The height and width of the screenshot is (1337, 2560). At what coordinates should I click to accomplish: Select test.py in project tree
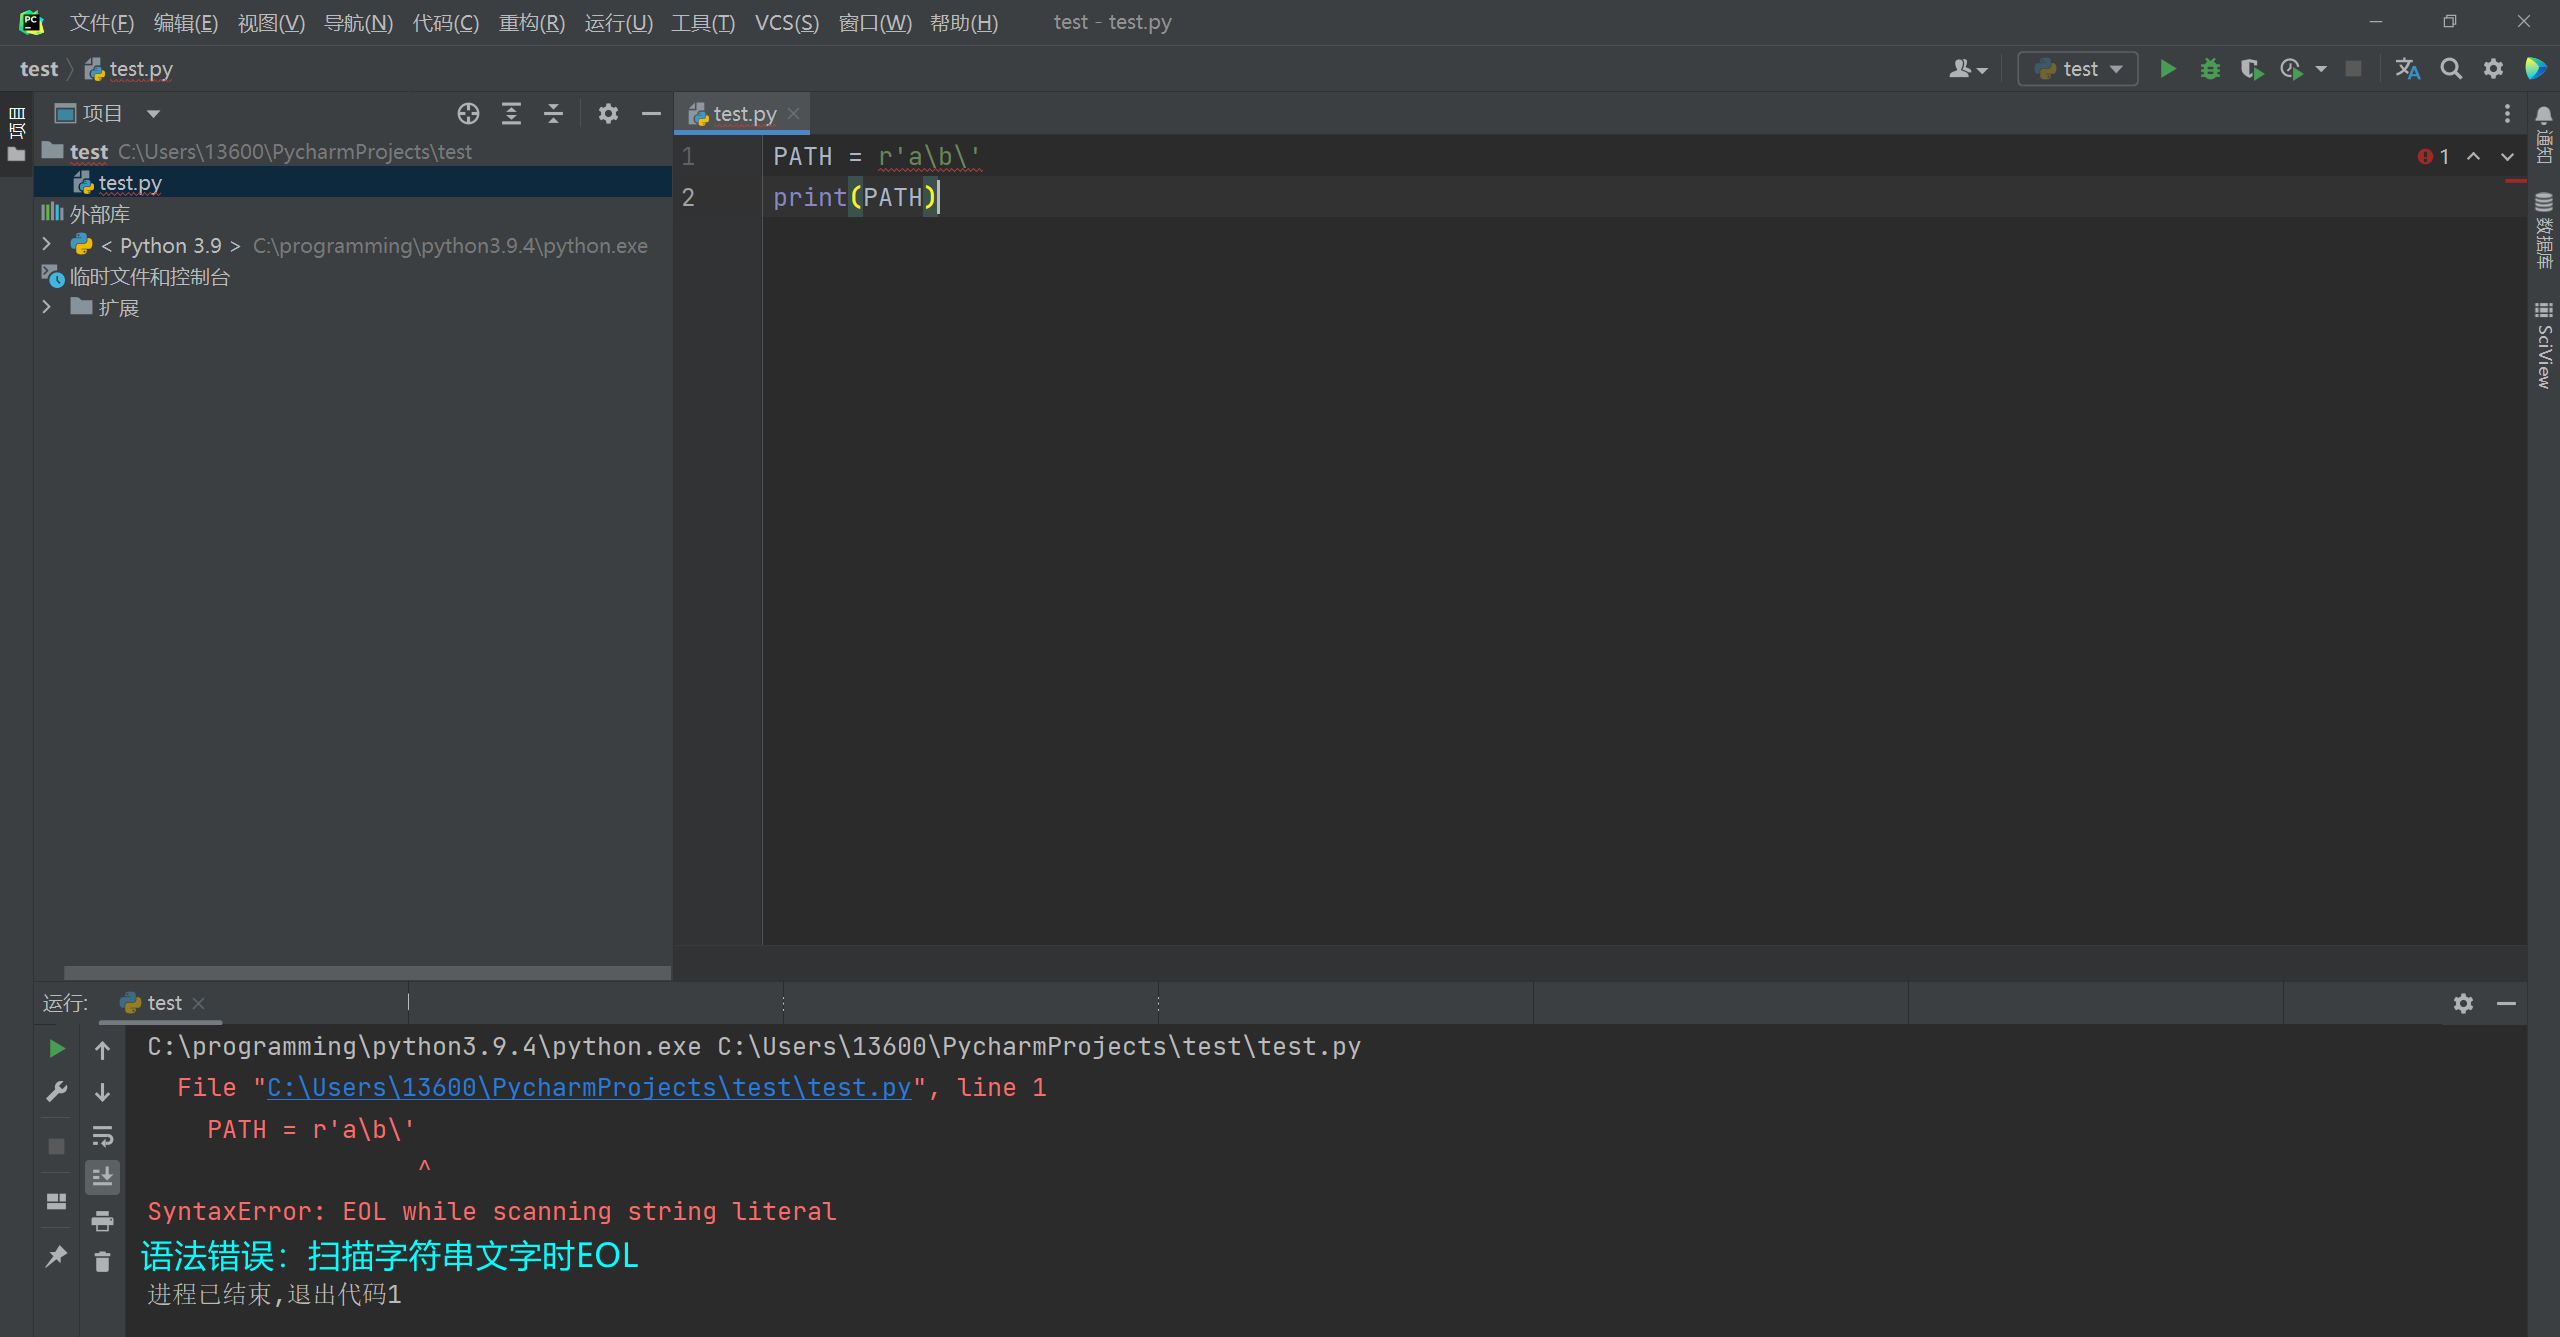coord(130,183)
